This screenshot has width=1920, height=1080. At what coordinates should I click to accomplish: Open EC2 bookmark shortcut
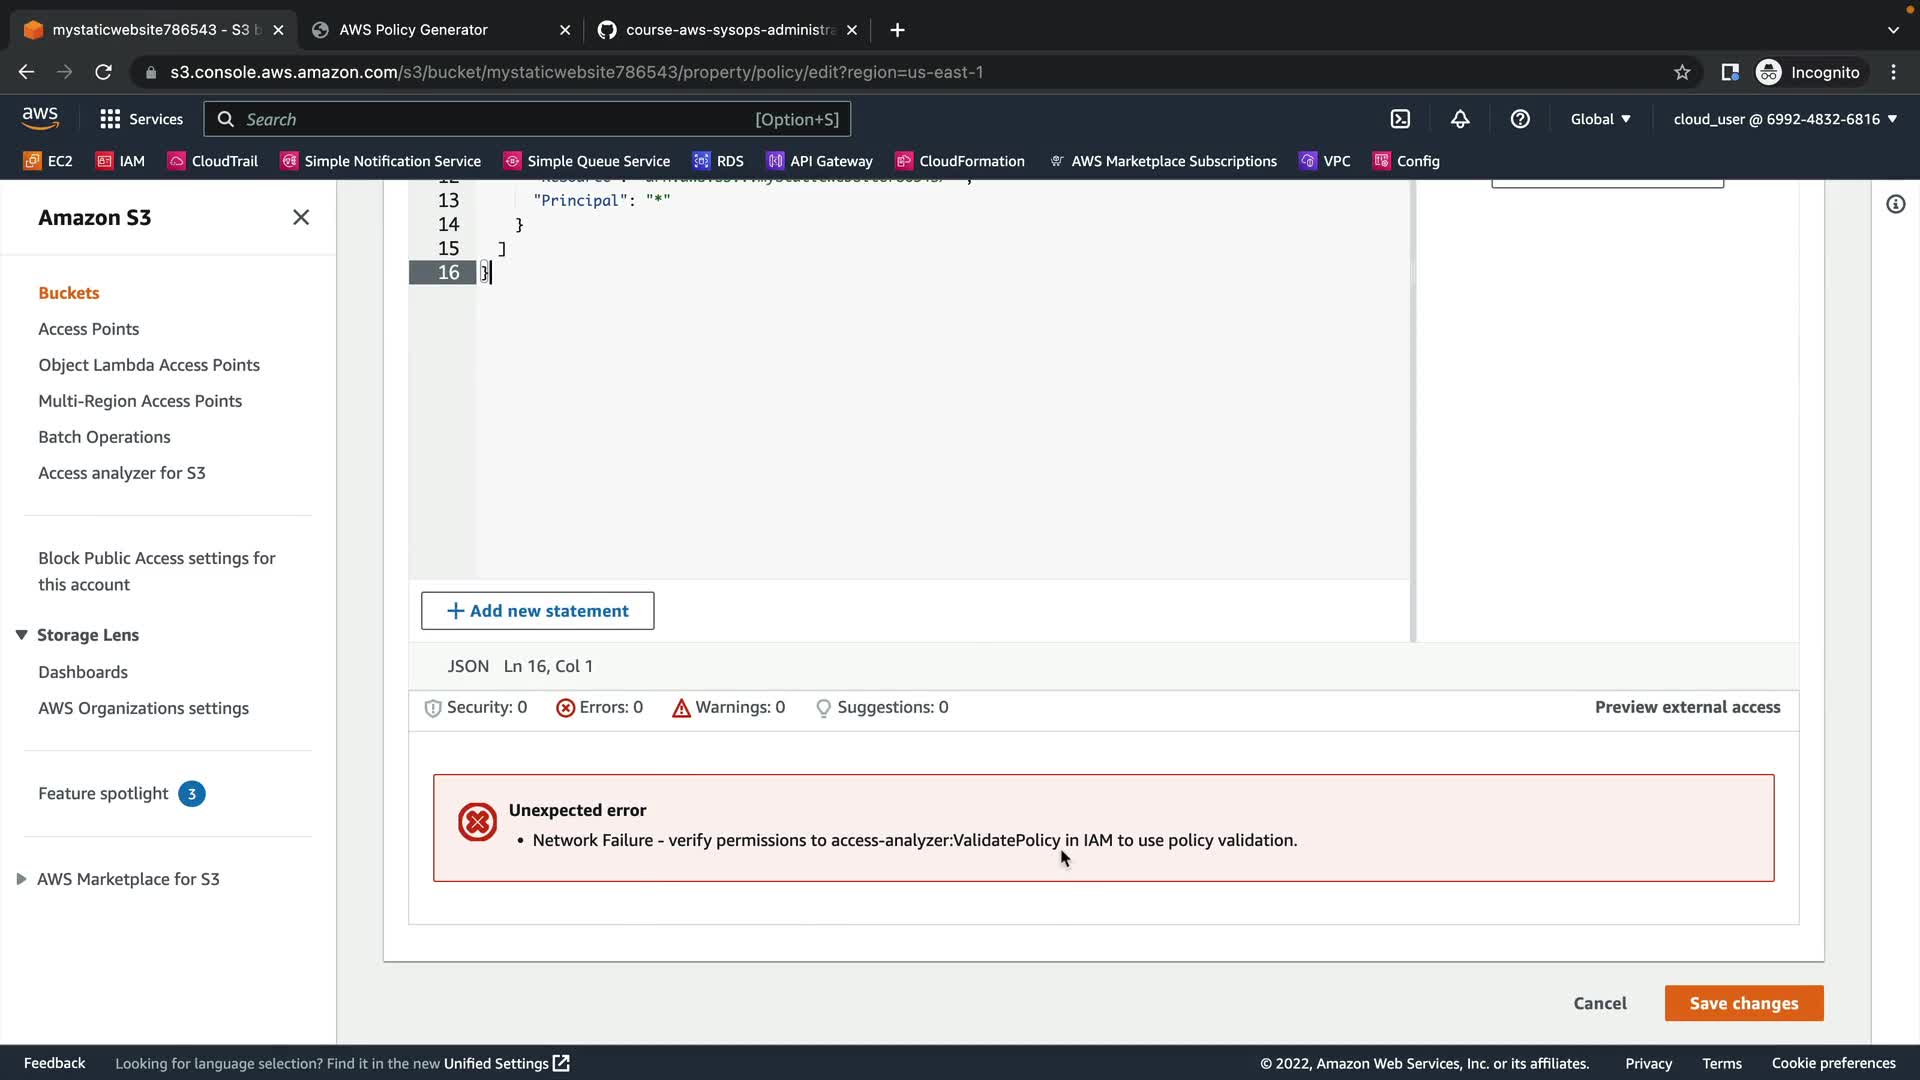point(48,161)
